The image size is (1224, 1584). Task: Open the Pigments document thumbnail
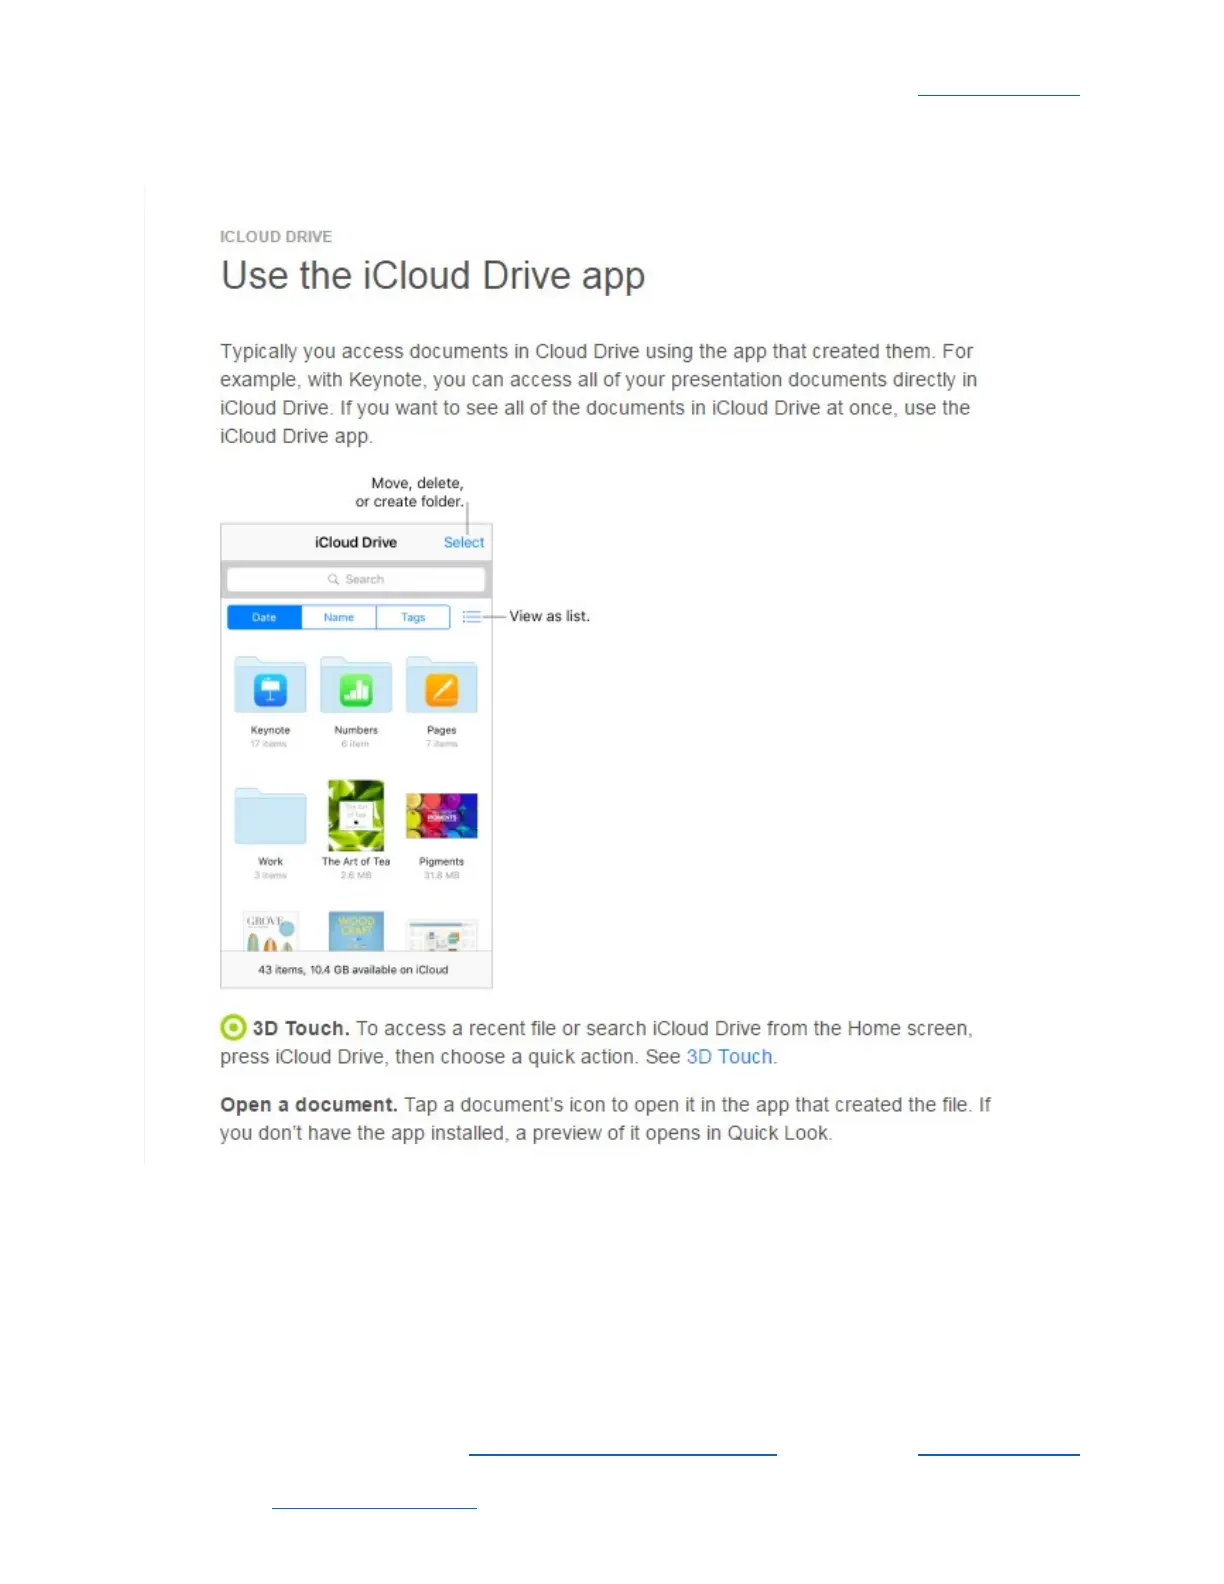pyautogui.click(x=442, y=815)
